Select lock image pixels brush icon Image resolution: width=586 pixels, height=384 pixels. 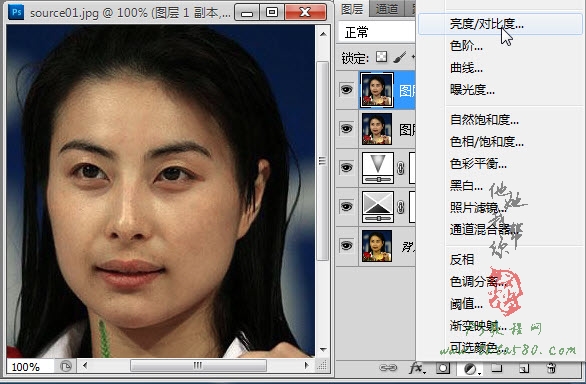pyautogui.click(x=400, y=57)
